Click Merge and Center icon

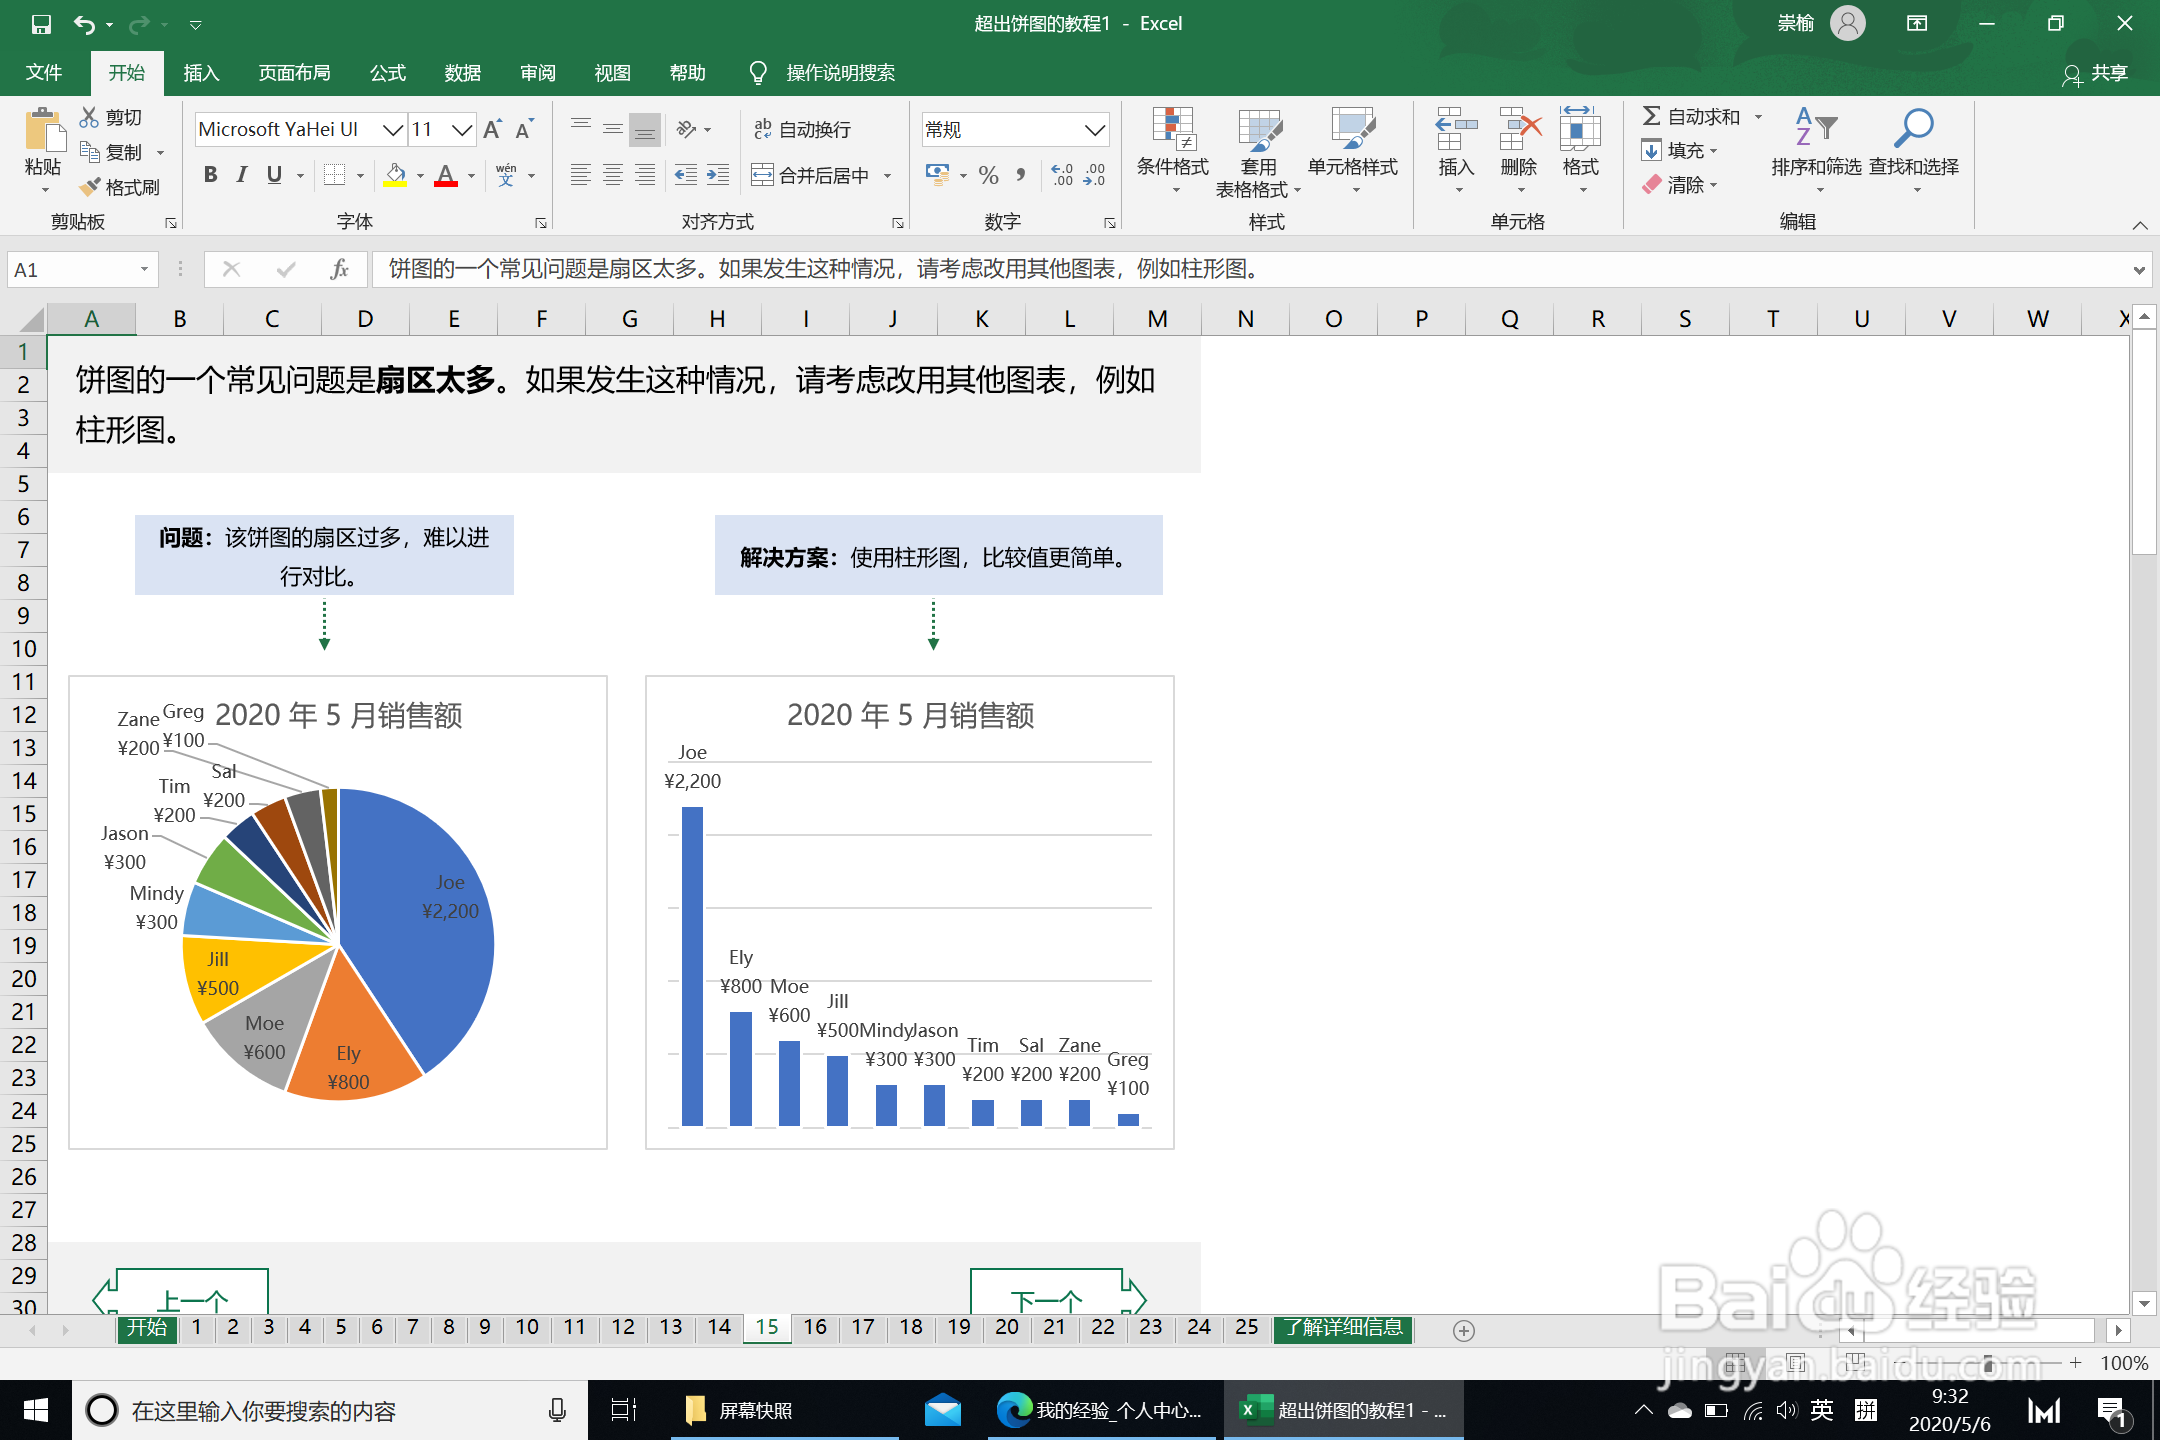coord(762,176)
